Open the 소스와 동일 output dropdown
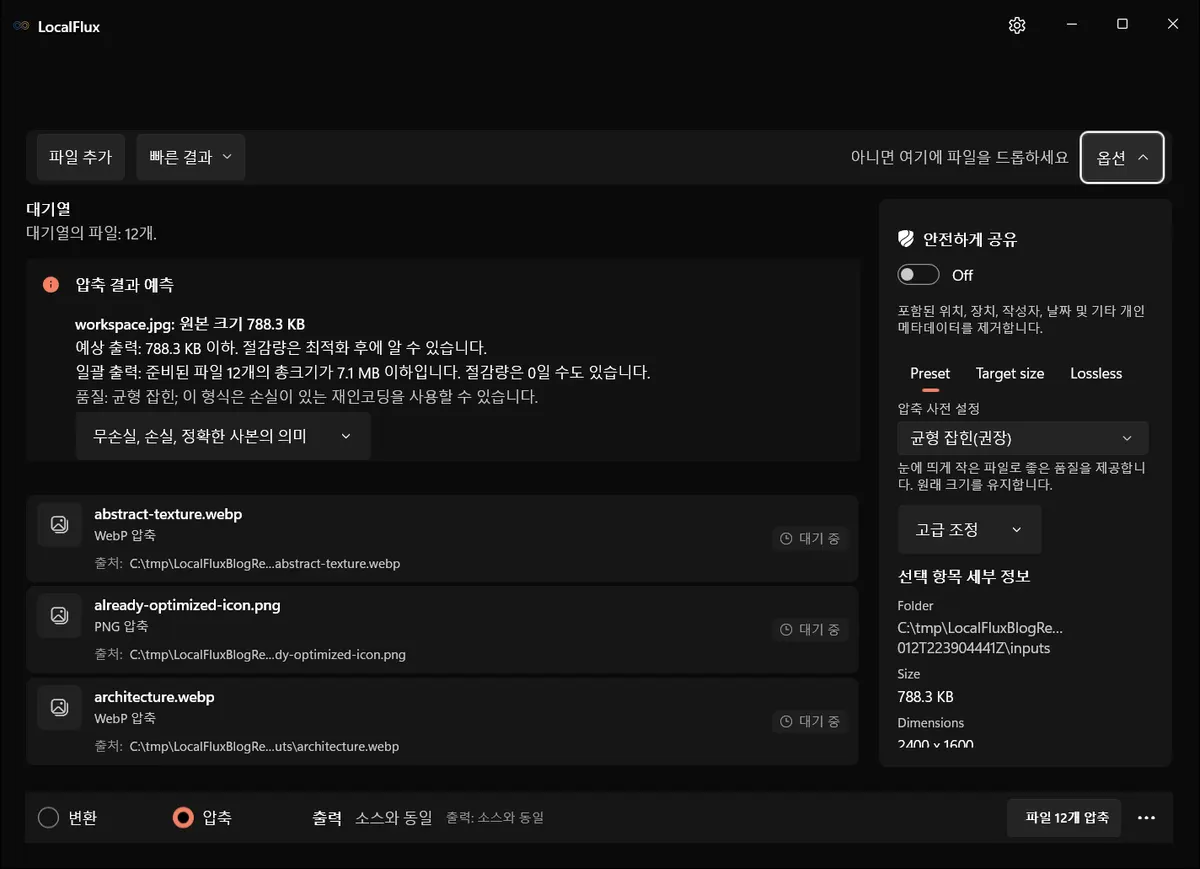Viewport: 1200px width, 869px height. point(394,817)
